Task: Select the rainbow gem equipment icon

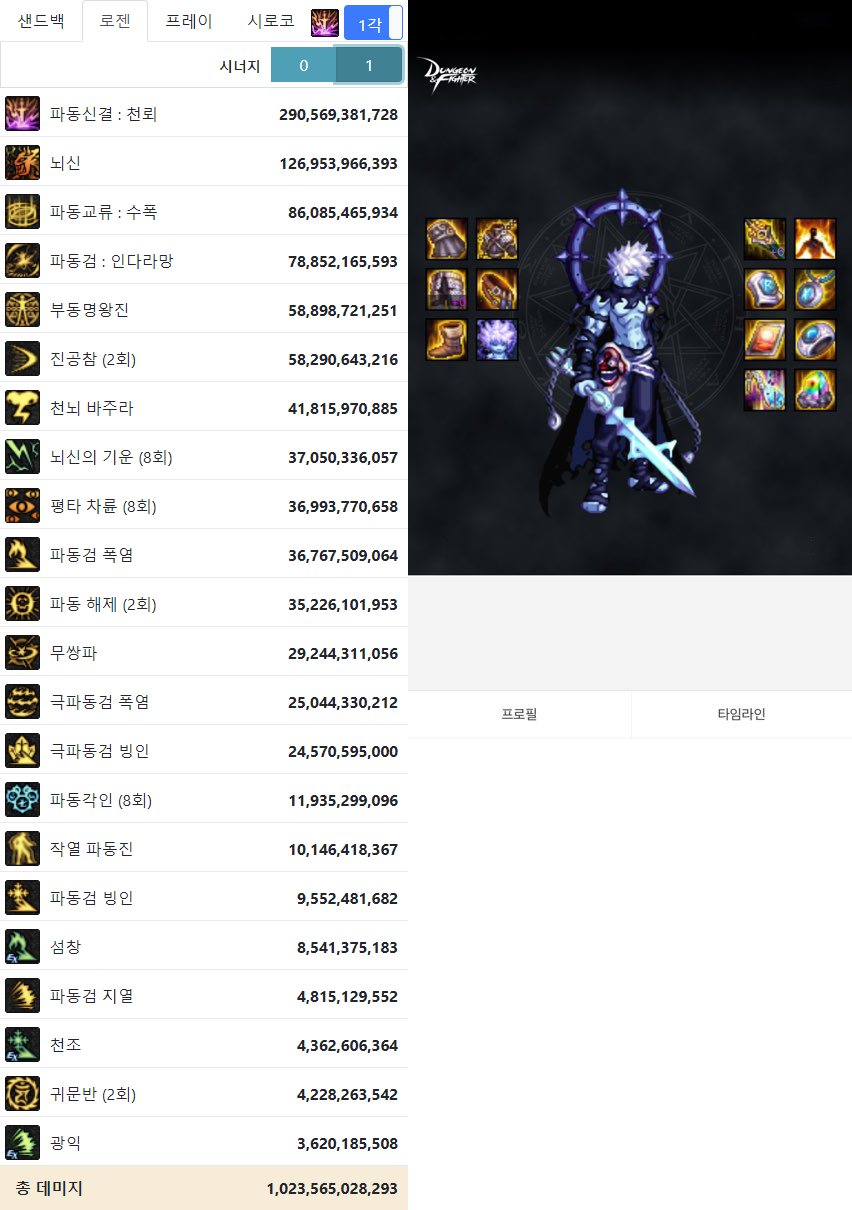Action: (815, 390)
